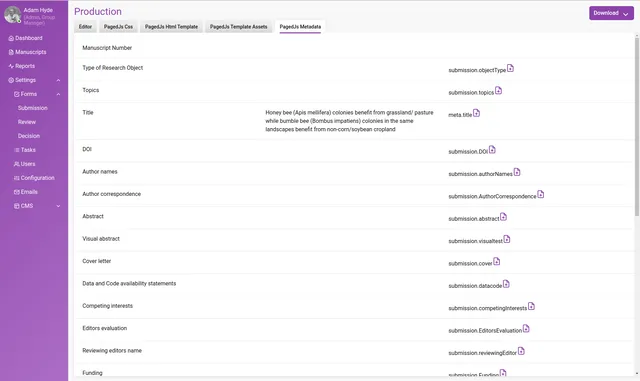This screenshot has height=381, width=640.
Task: Click the 'Reviewing editors name' label
Action: click(112, 350)
